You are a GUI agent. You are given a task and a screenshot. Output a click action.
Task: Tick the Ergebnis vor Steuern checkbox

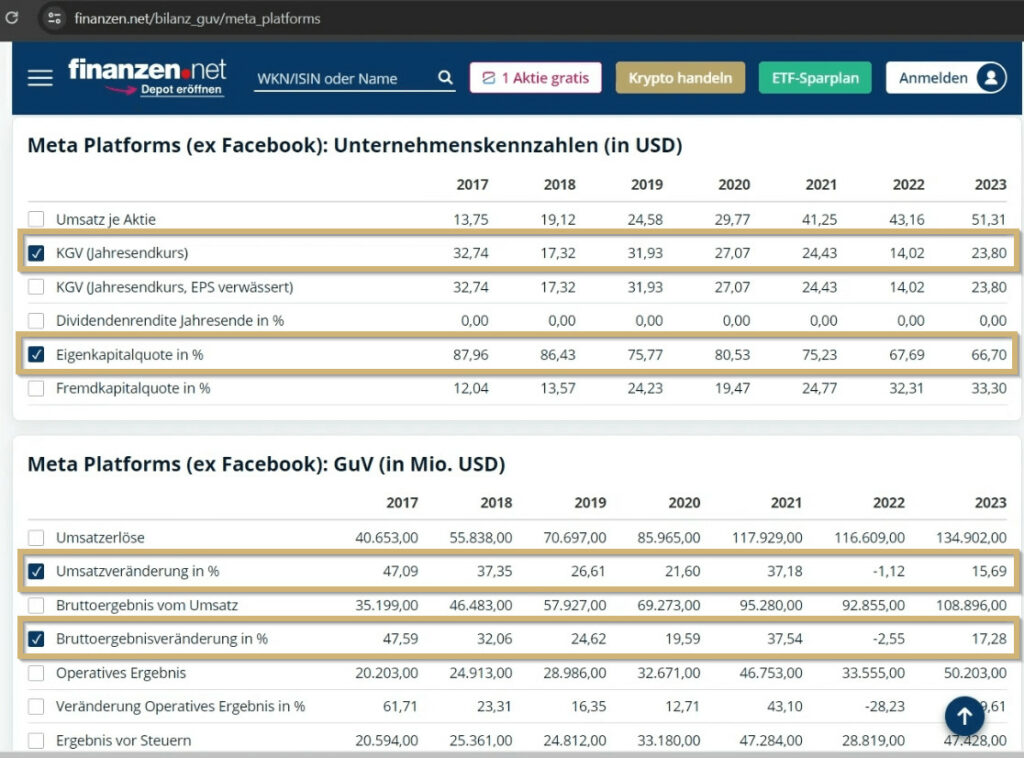[x=37, y=740]
